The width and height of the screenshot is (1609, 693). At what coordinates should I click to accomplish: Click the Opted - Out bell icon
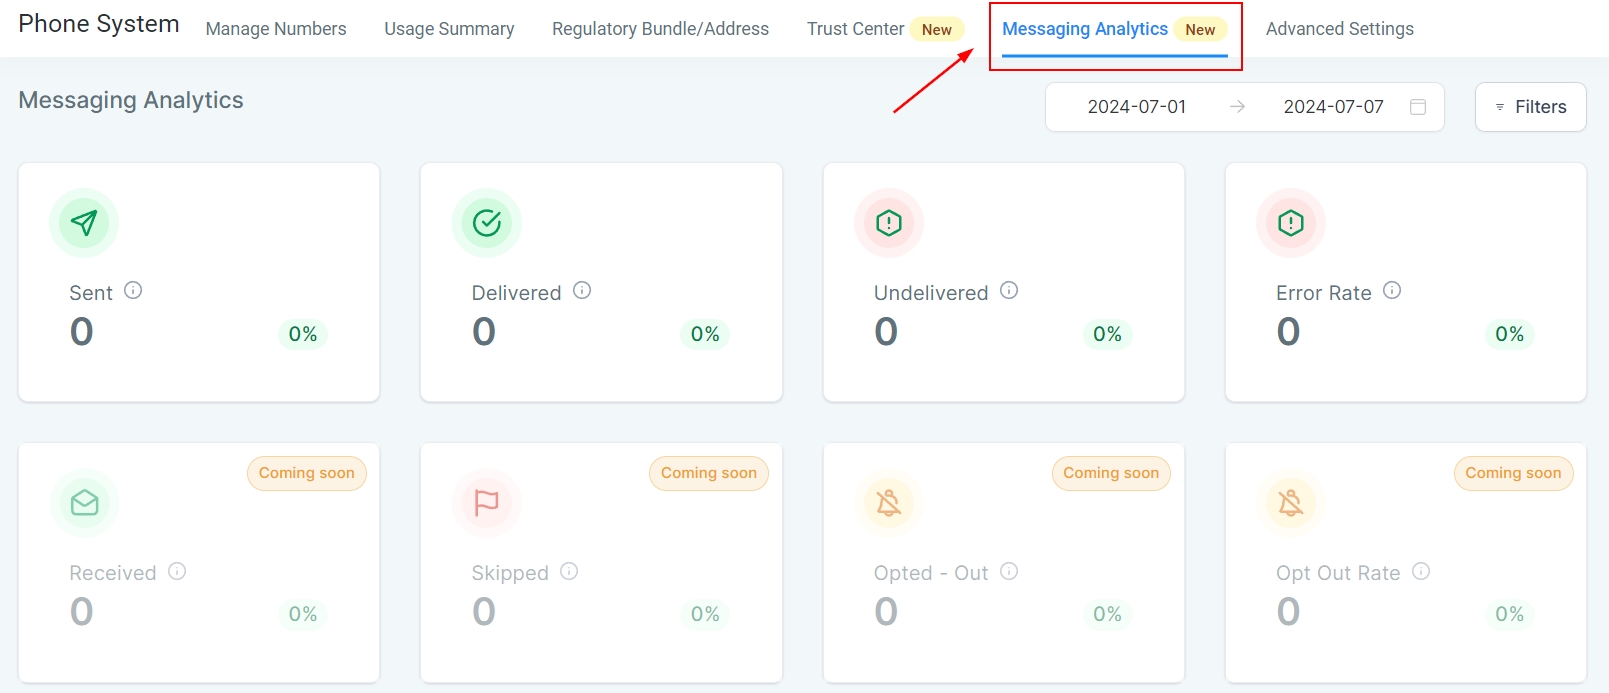pos(888,502)
